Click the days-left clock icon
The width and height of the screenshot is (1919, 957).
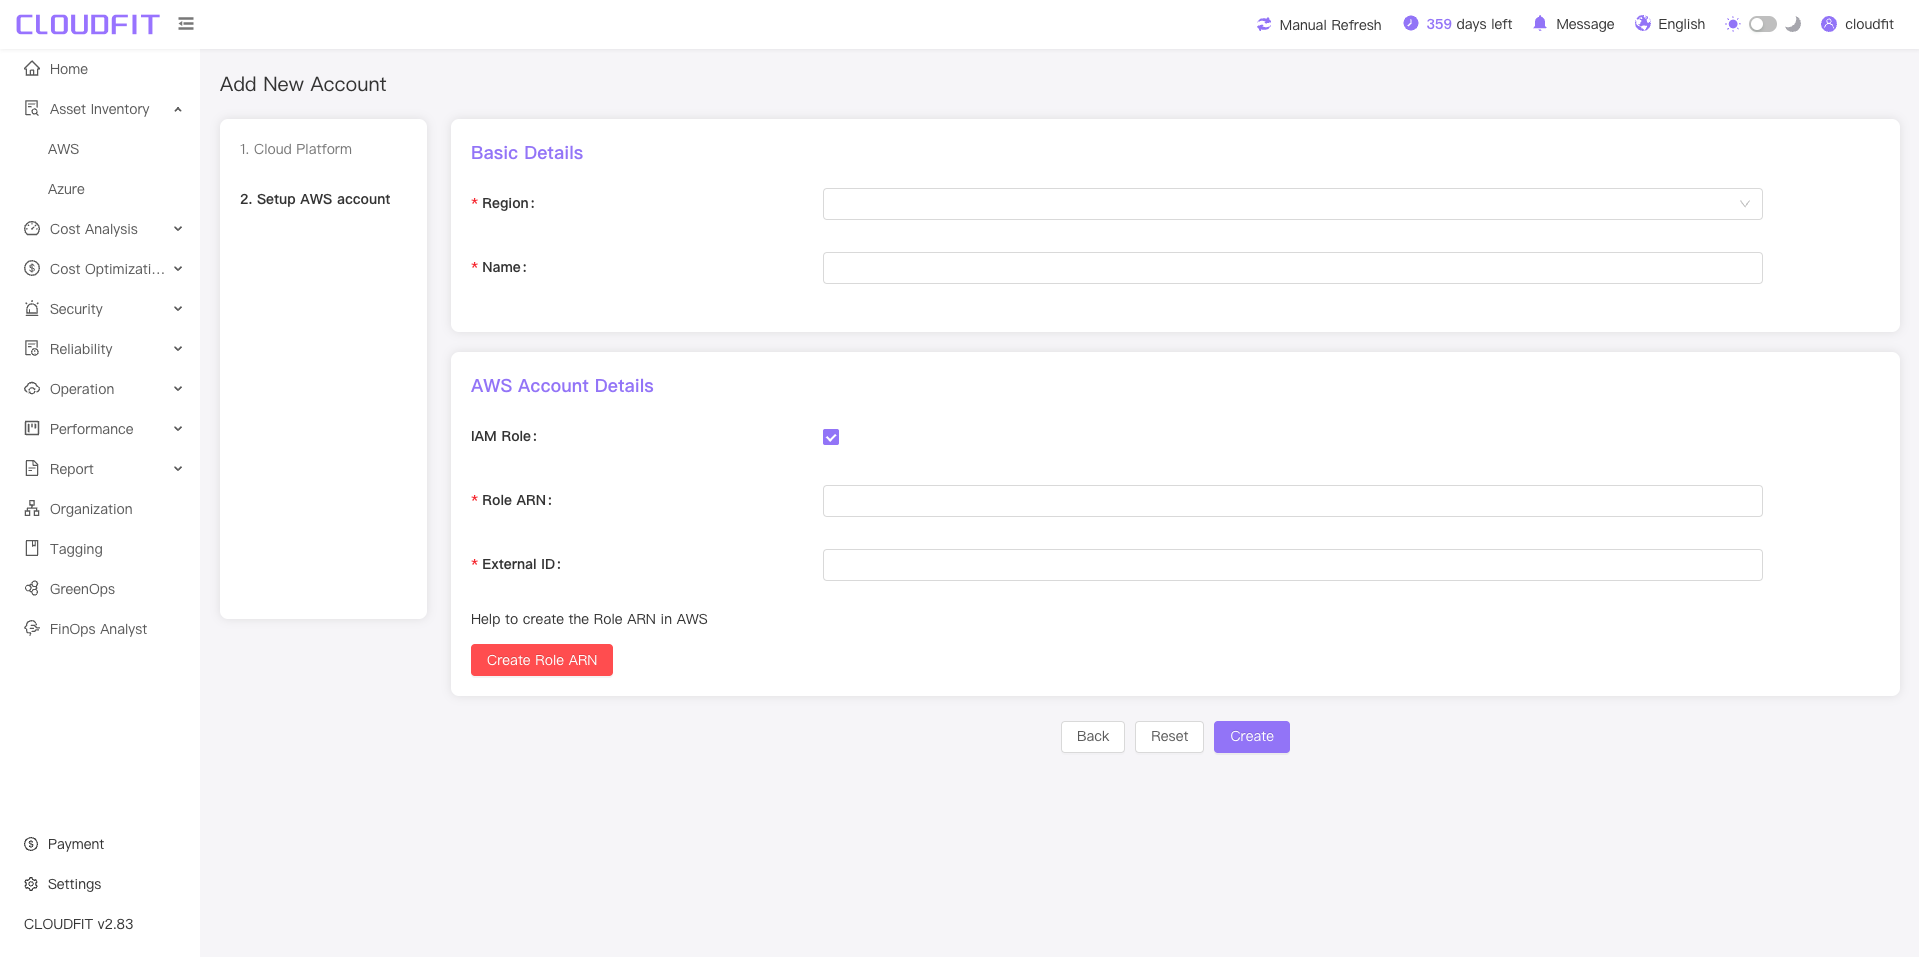[1411, 24]
